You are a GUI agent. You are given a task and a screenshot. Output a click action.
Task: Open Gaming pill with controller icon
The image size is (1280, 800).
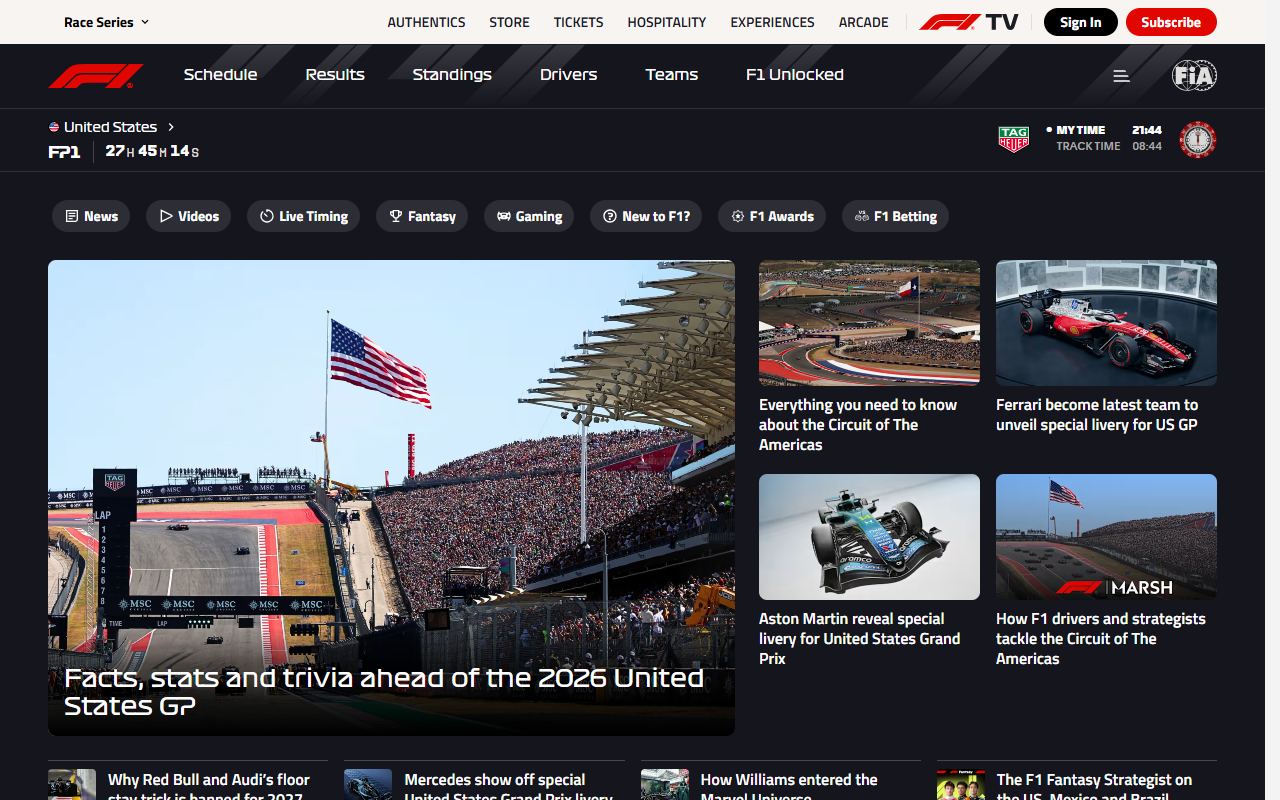[529, 216]
